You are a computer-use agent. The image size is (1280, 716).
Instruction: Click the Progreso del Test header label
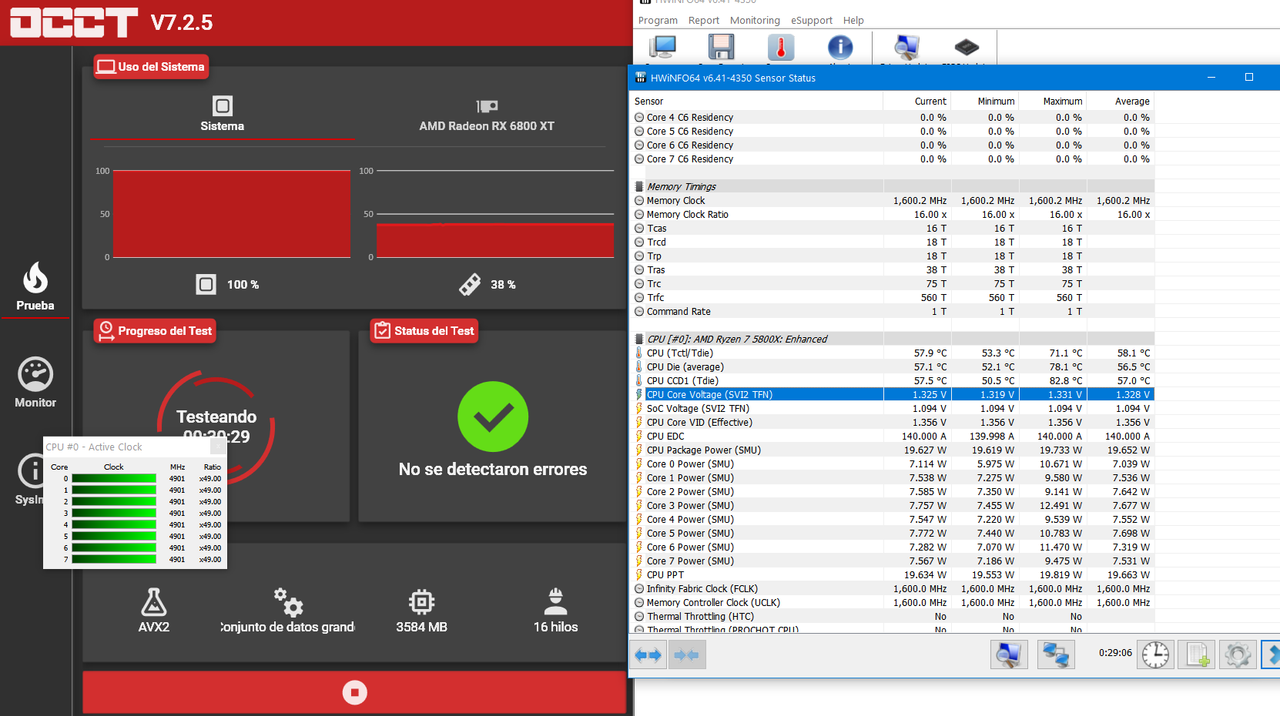[155, 331]
